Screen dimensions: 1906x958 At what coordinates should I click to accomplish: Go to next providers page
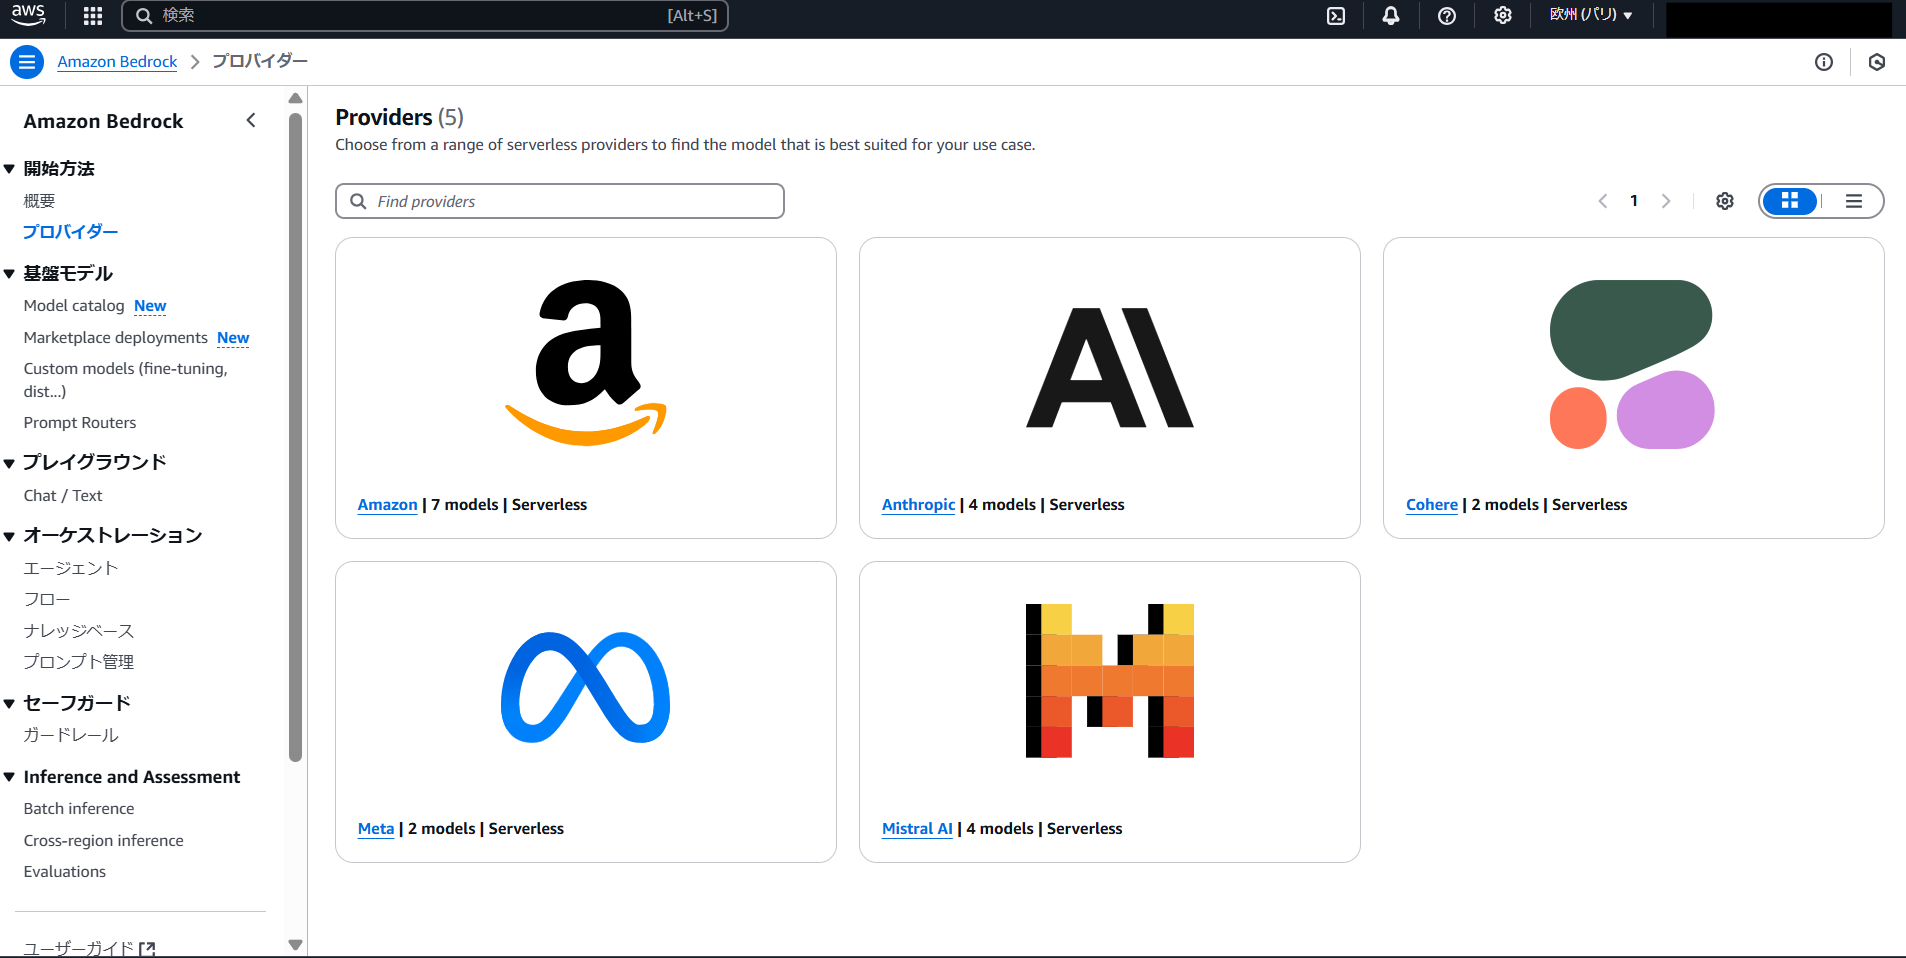coord(1666,201)
